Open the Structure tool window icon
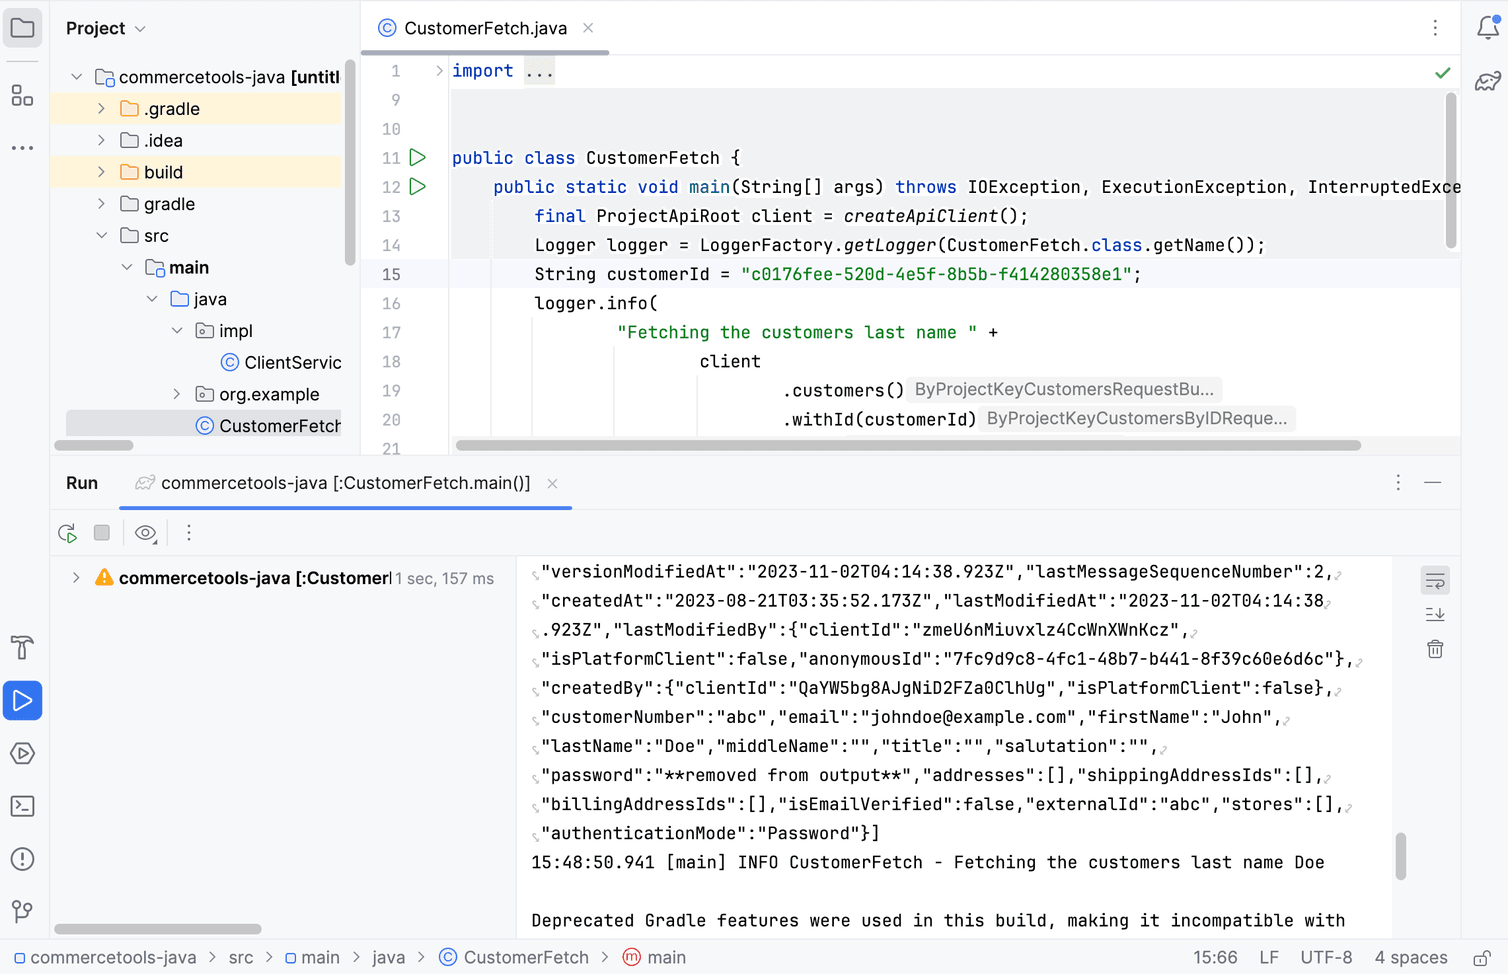This screenshot has height=974, width=1508. [22, 95]
